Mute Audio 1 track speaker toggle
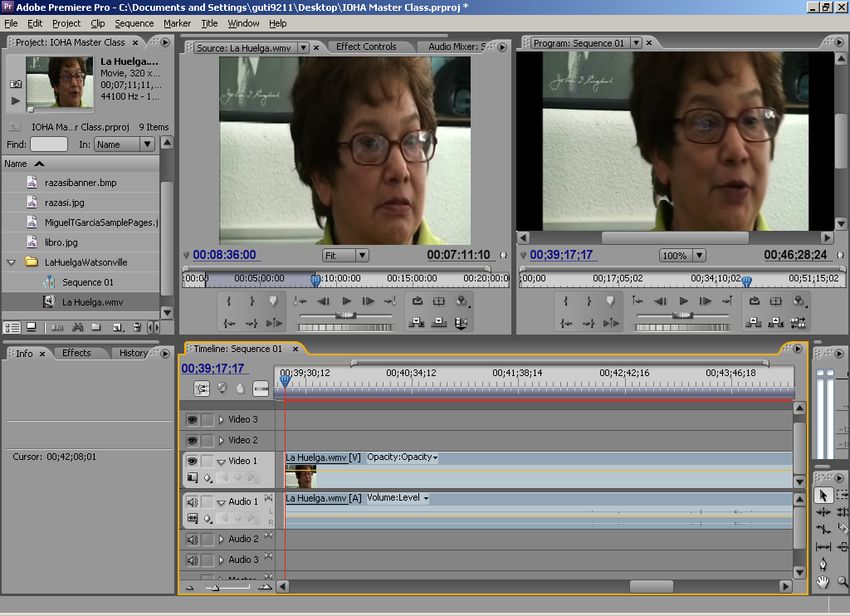Viewport: 850px width, 616px height. (x=192, y=502)
